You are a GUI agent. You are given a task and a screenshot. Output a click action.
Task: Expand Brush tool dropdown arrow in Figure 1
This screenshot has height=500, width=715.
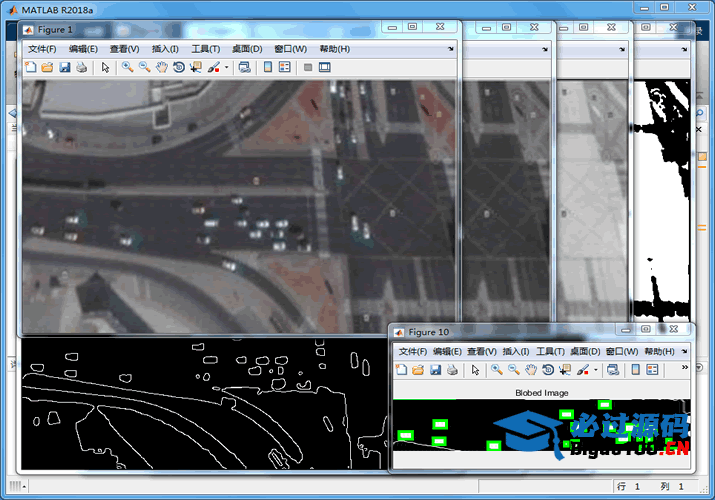point(226,68)
